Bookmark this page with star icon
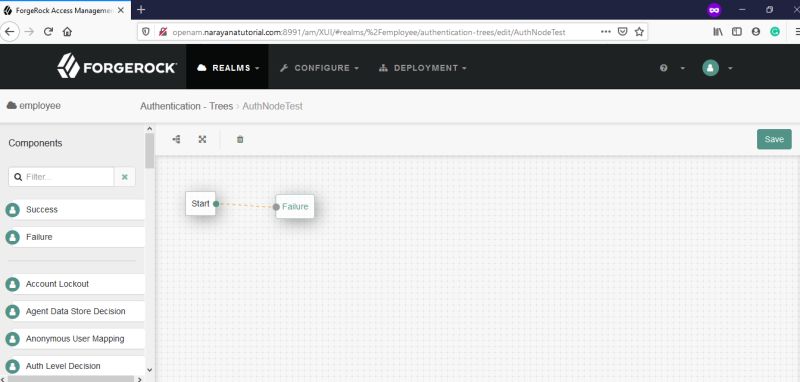This screenshot has width=800, height=382. [639, 32]
